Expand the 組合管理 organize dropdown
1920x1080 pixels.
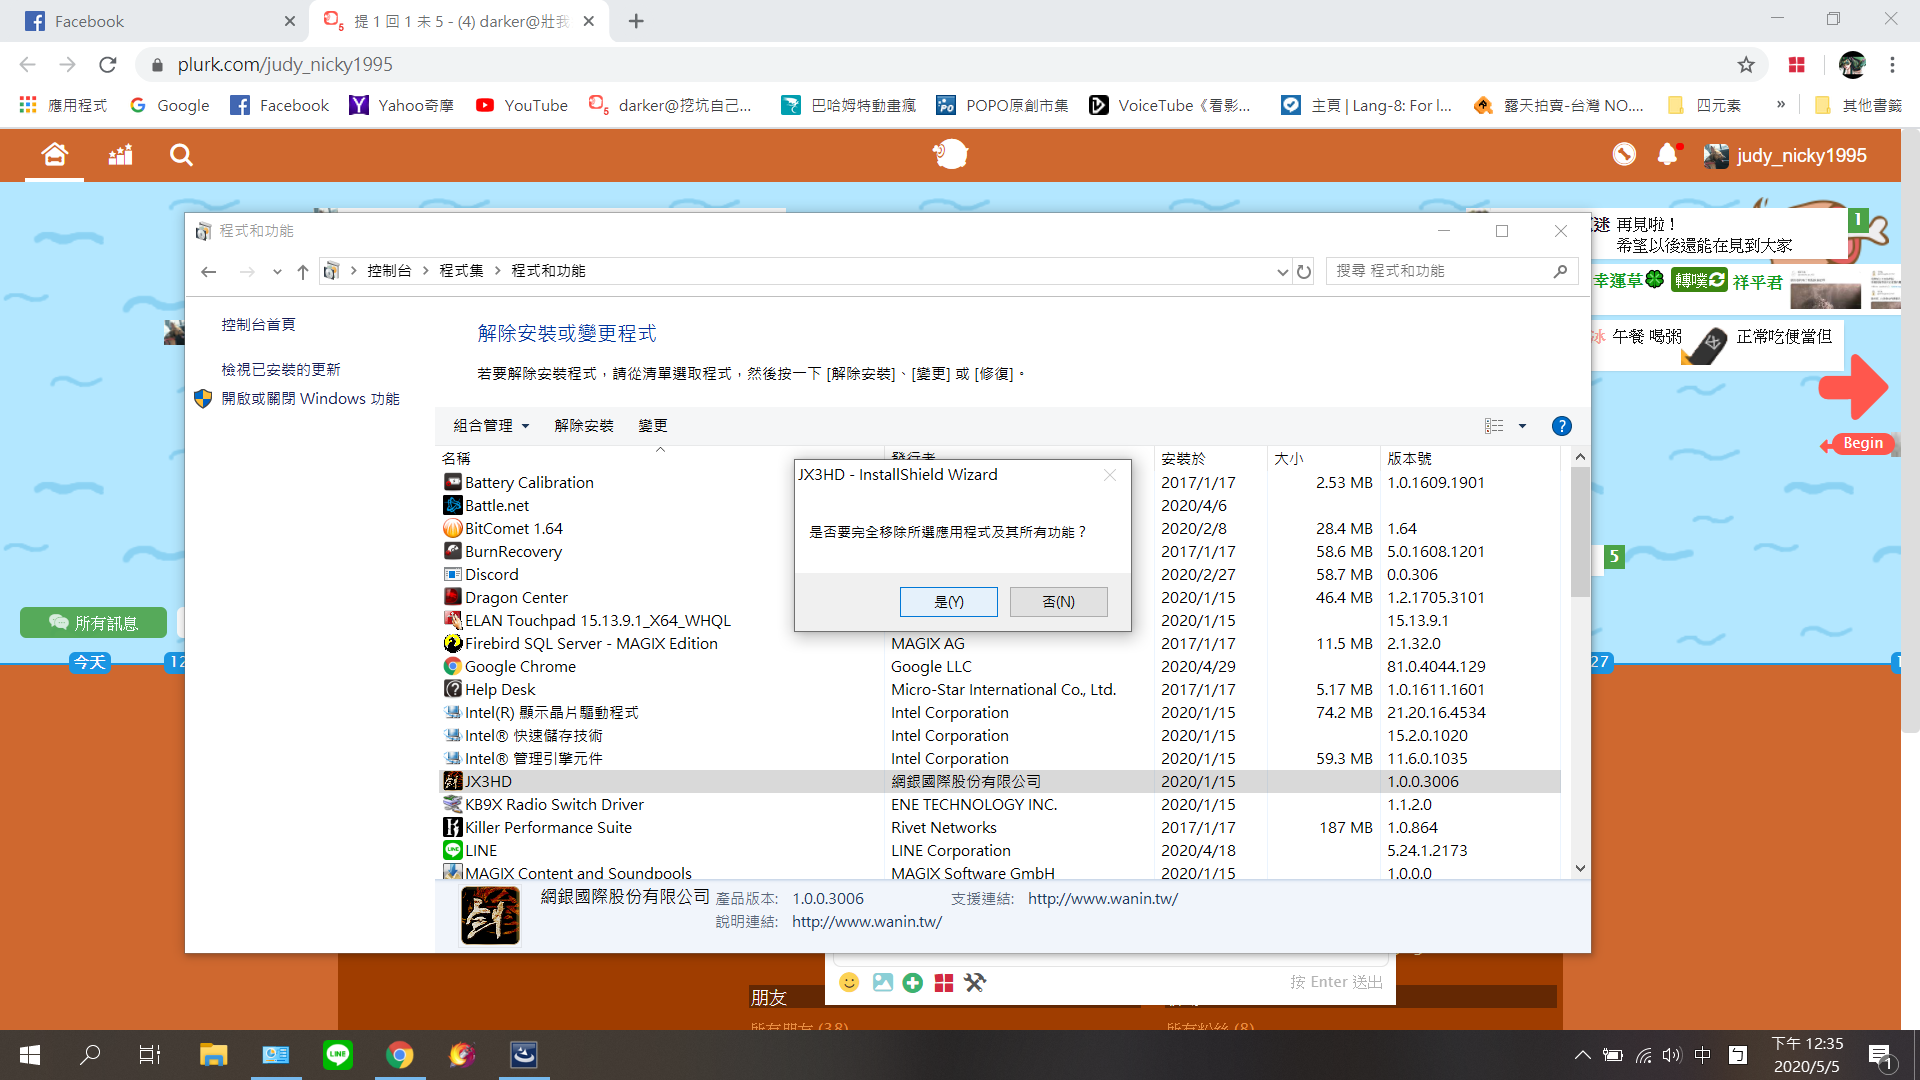[491, 426]
